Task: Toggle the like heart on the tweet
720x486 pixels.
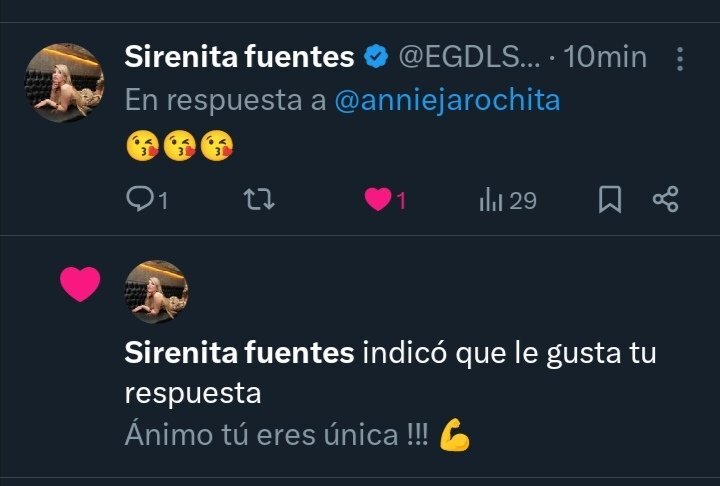Action: pyautogui.click(x=377, y=201)
